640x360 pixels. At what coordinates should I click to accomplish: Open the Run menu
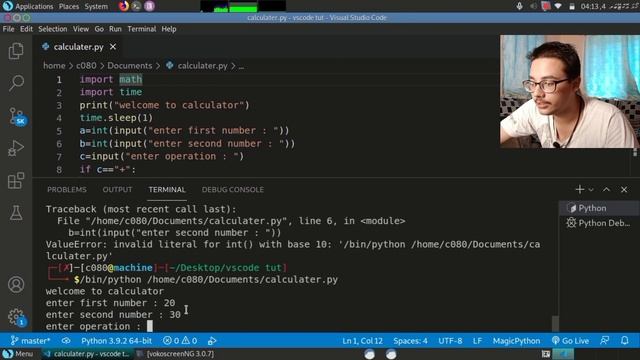(115, 29)
